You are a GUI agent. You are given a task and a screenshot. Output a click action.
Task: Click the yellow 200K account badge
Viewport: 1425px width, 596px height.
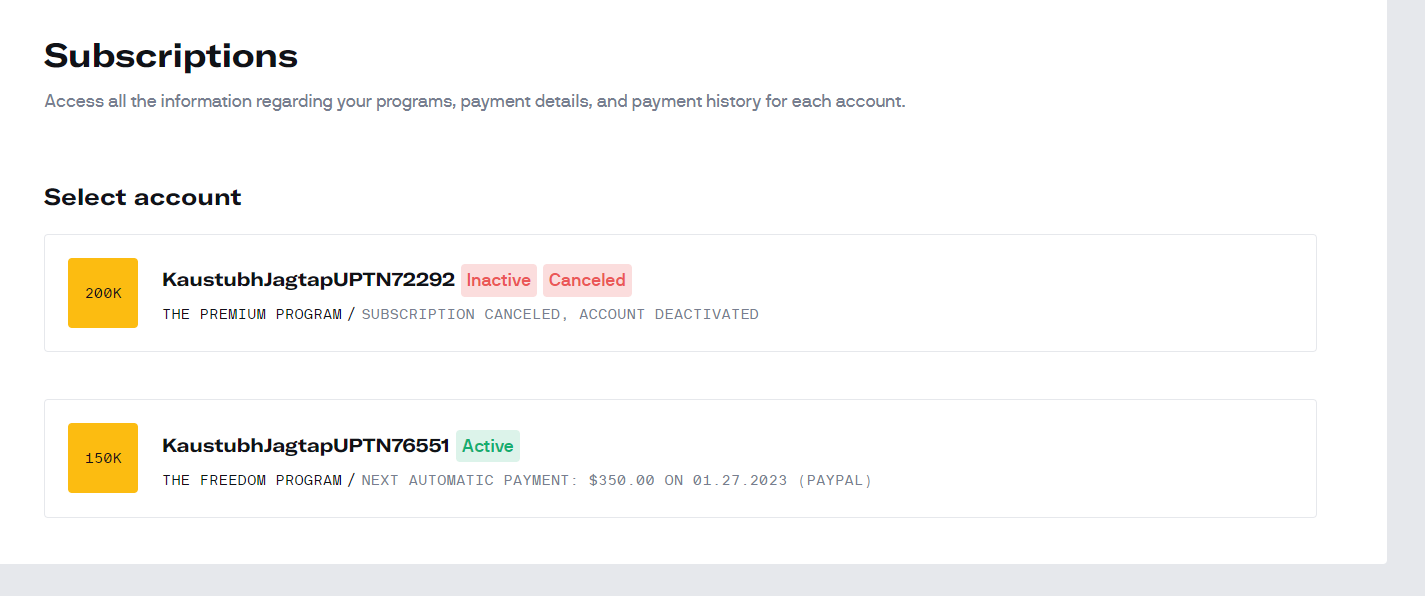pyautogui.click(x=103, y=293)
